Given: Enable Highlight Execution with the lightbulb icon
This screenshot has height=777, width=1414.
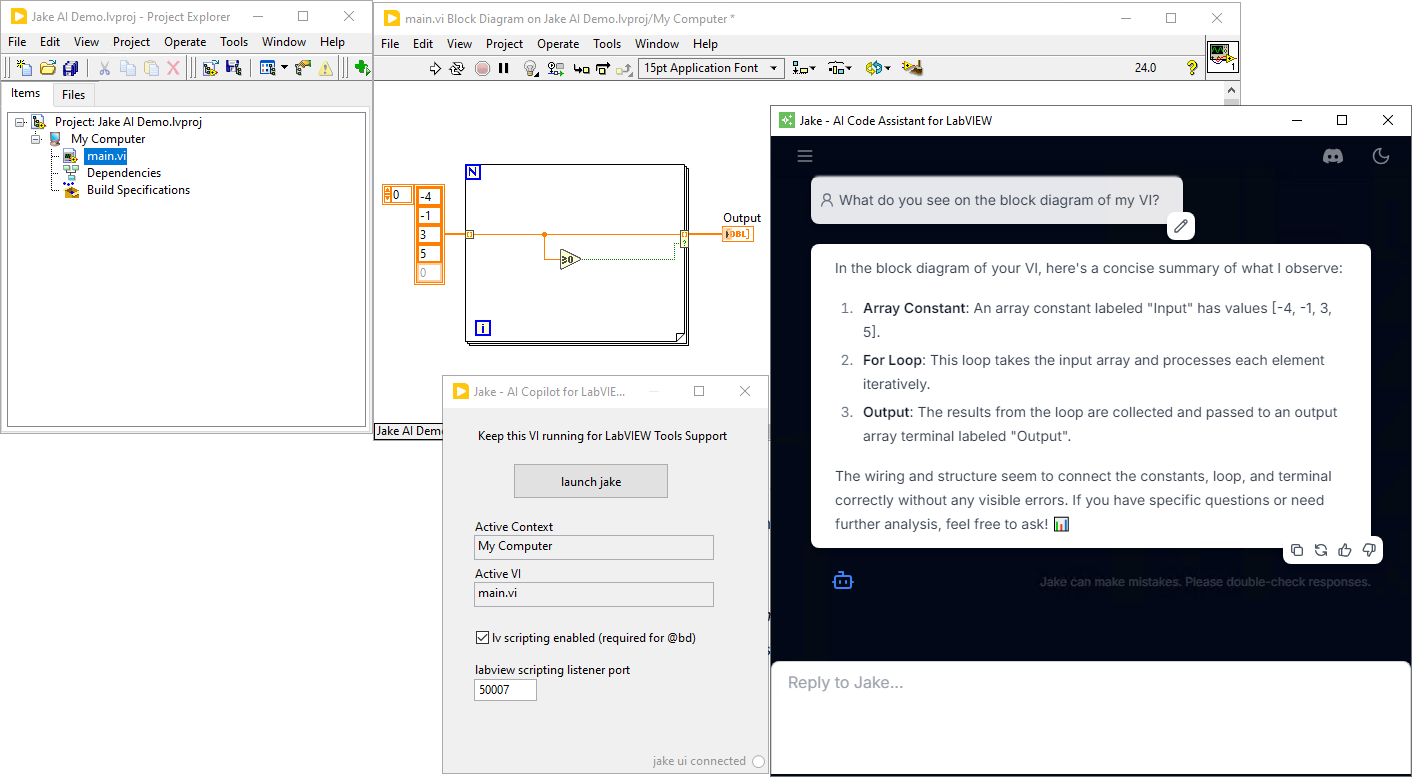Looking at the screenshot, I should [x=530, y=68].
